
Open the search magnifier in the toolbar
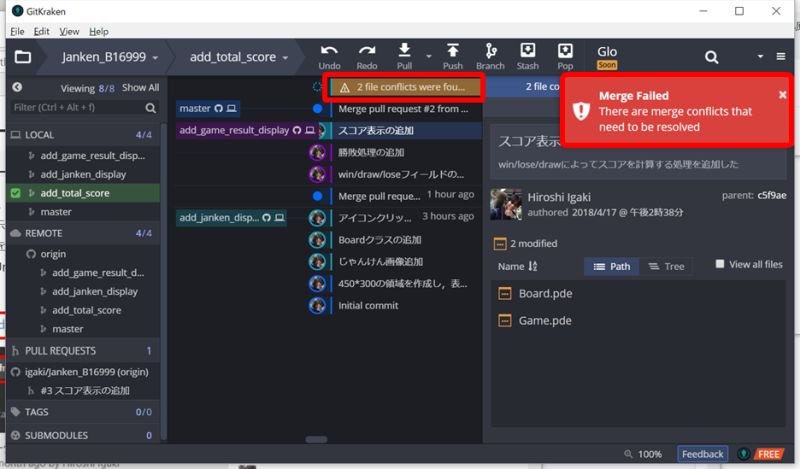coord(711,57)
